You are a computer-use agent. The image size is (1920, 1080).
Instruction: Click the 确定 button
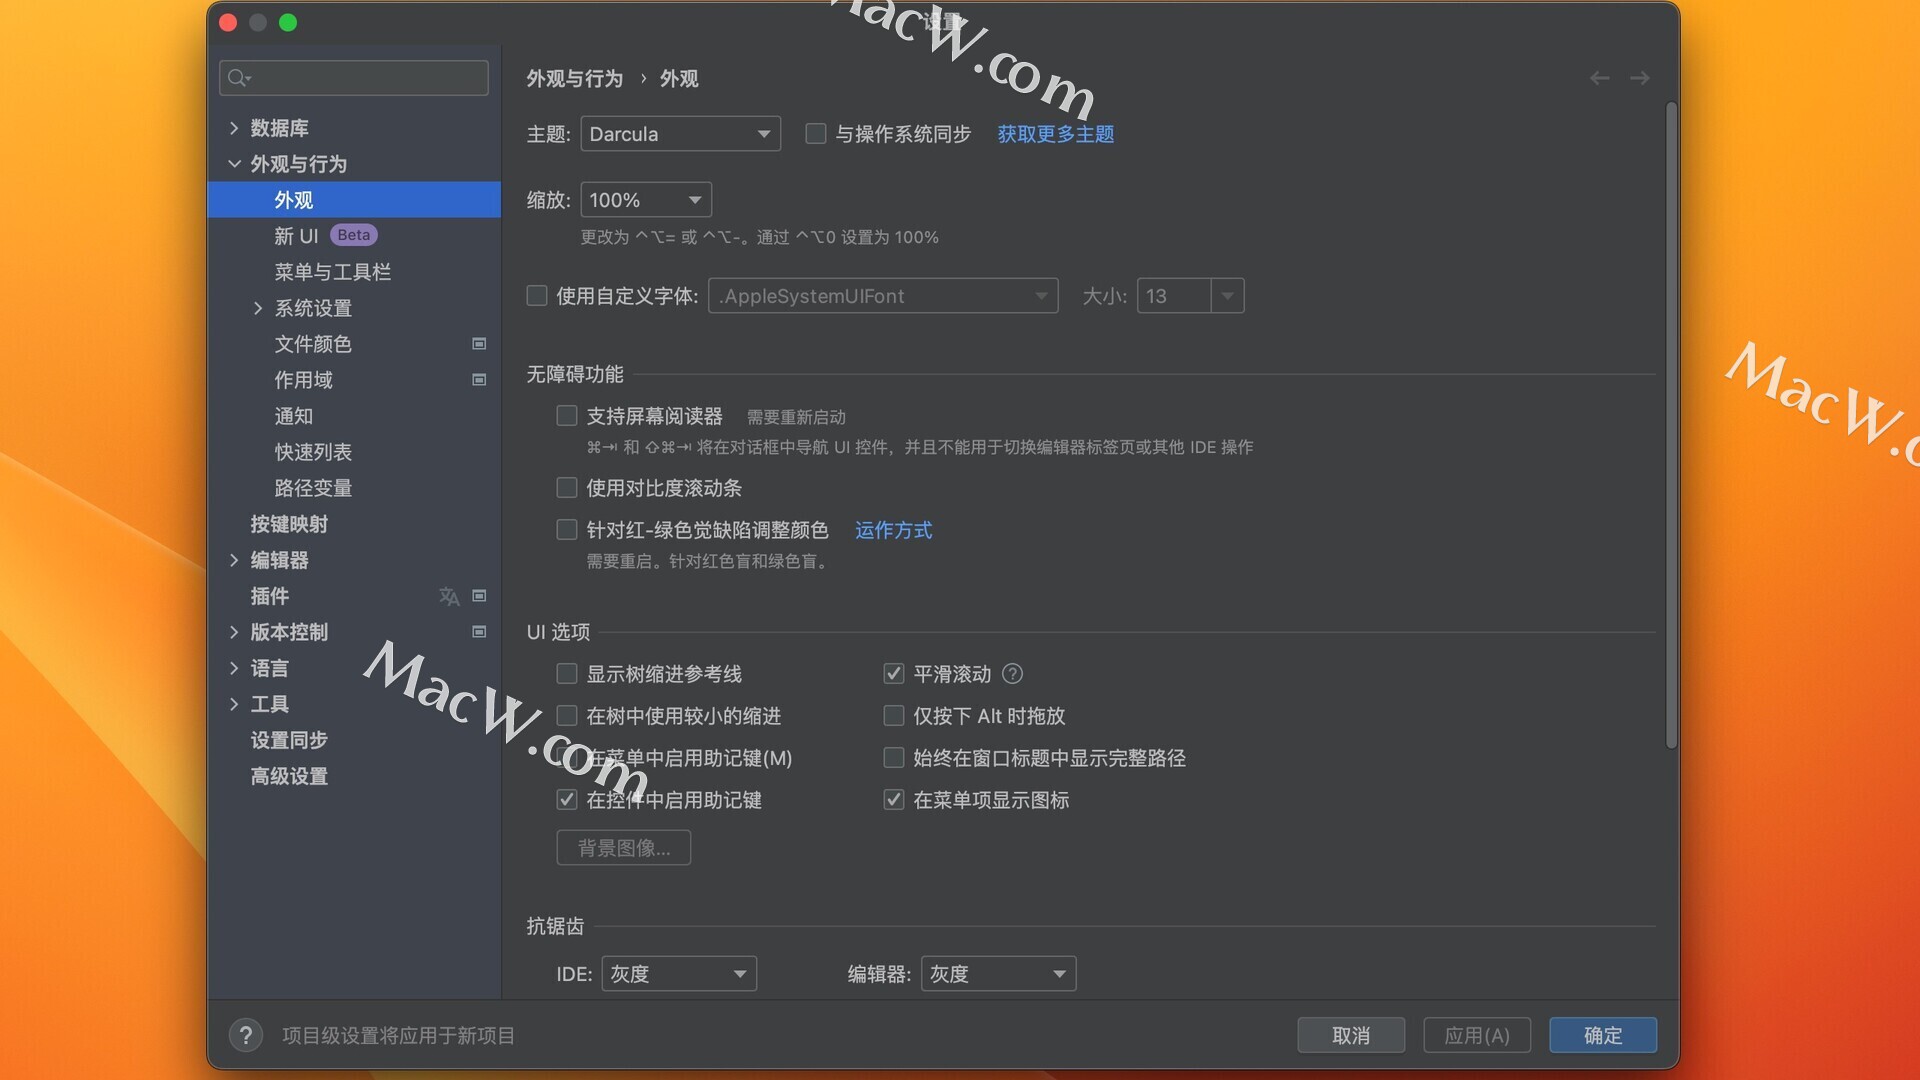(1603, 1035)
